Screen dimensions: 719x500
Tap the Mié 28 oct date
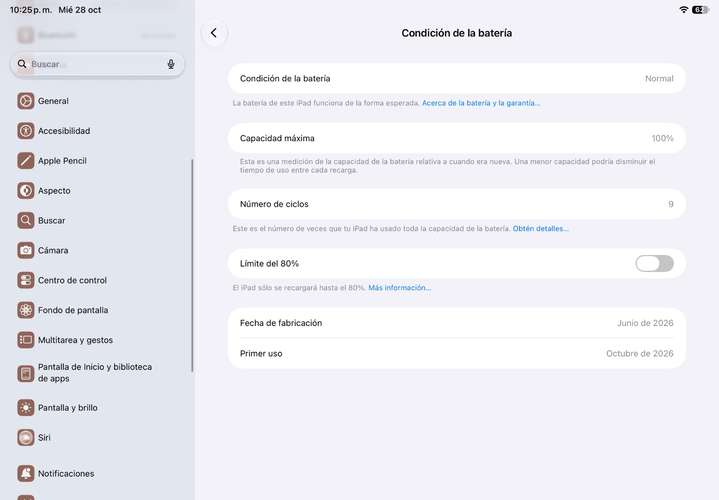pos(80,10)
